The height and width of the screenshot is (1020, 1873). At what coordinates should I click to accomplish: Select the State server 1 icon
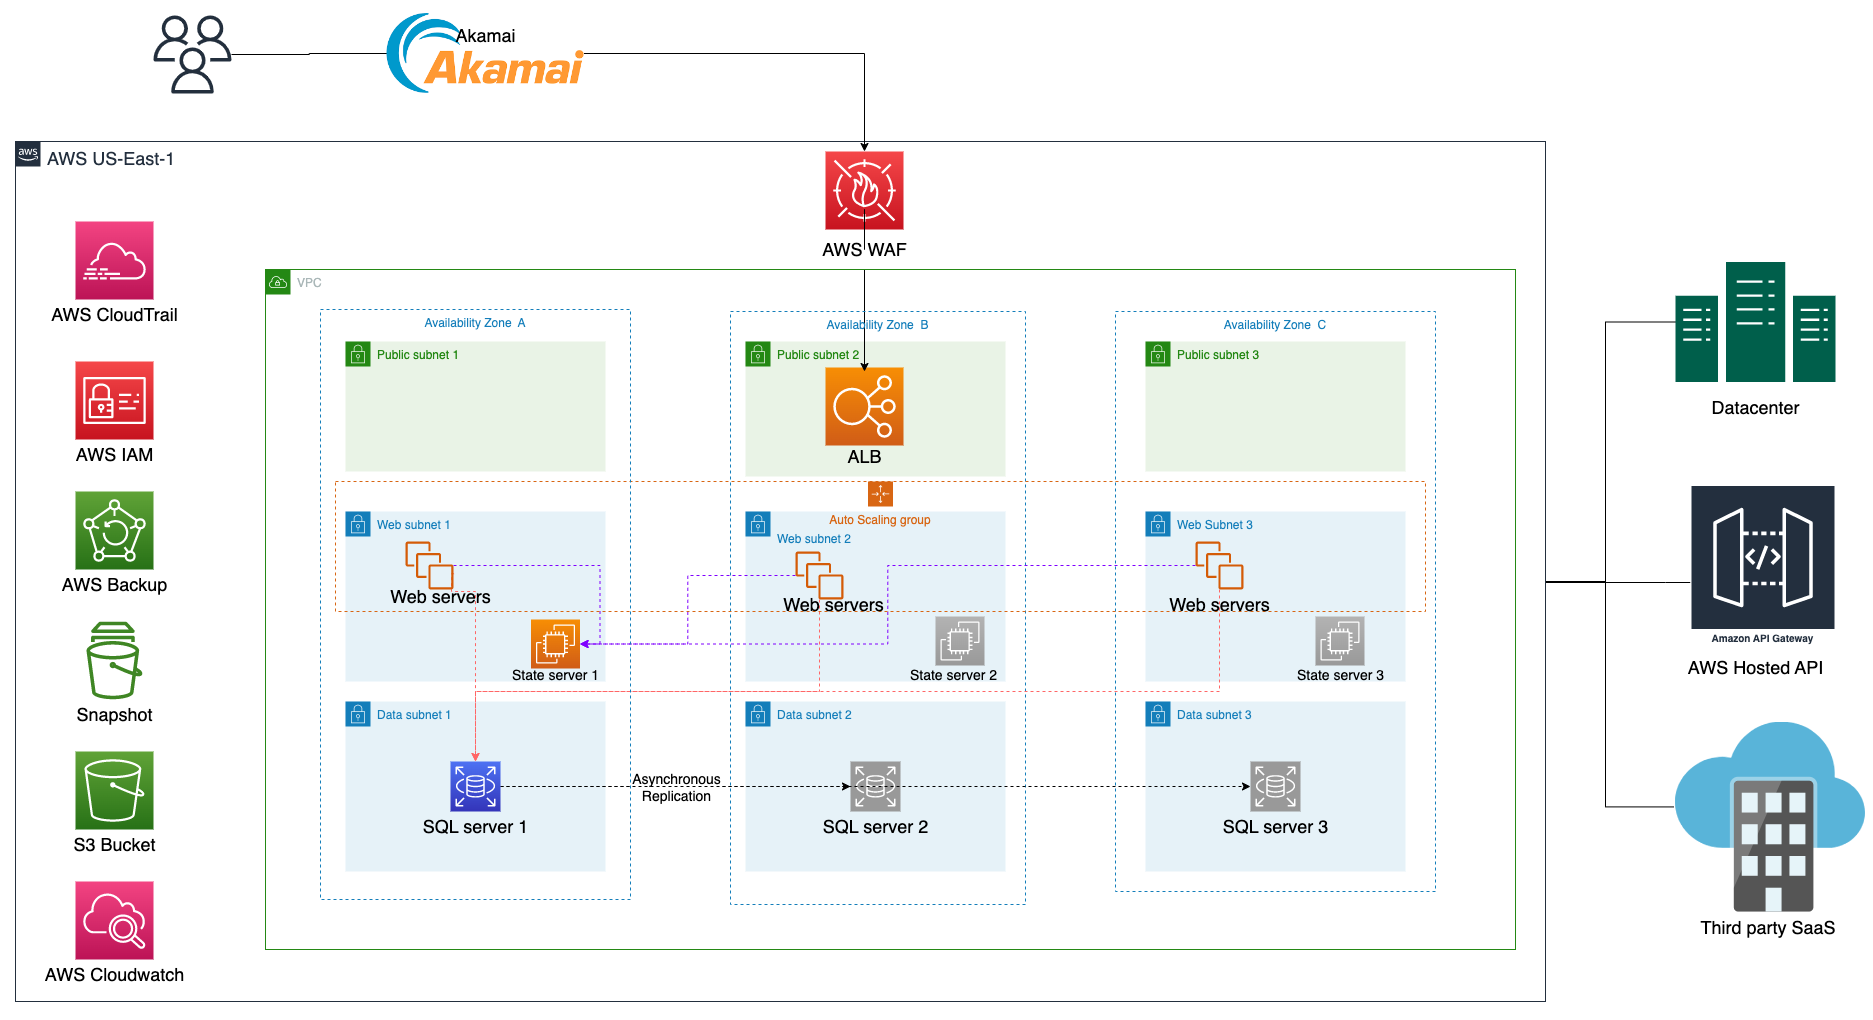555,643
